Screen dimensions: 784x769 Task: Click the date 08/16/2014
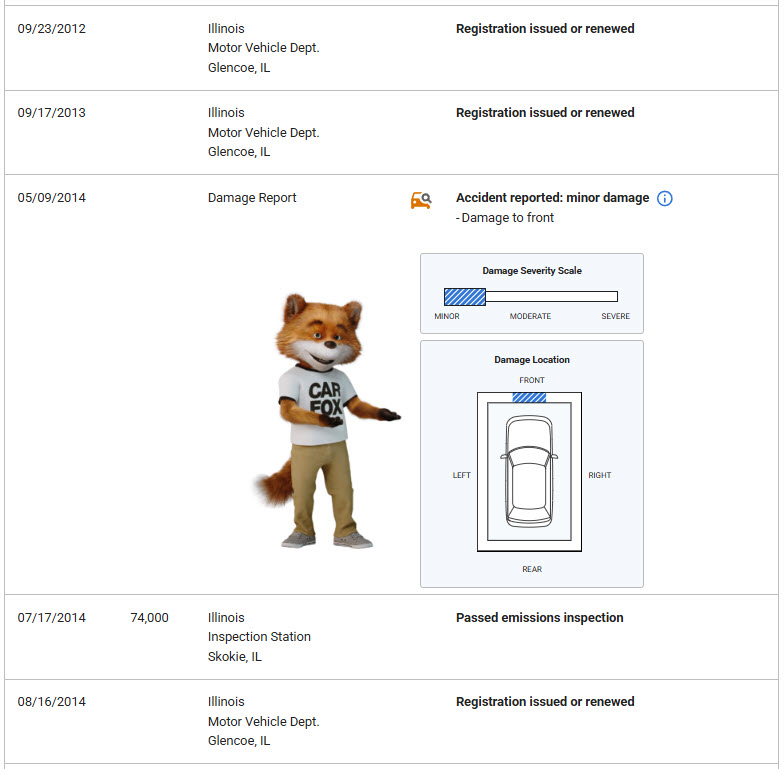pos(52,702)
